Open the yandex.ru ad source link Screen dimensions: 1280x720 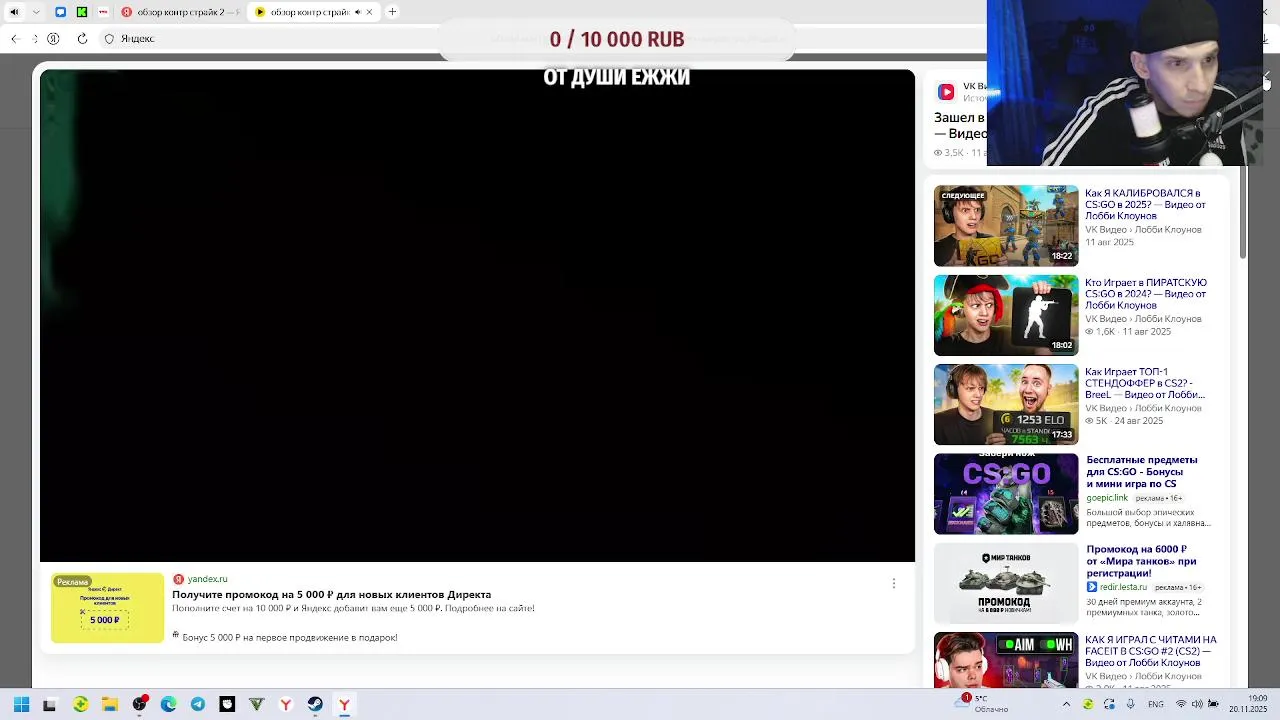207,579
